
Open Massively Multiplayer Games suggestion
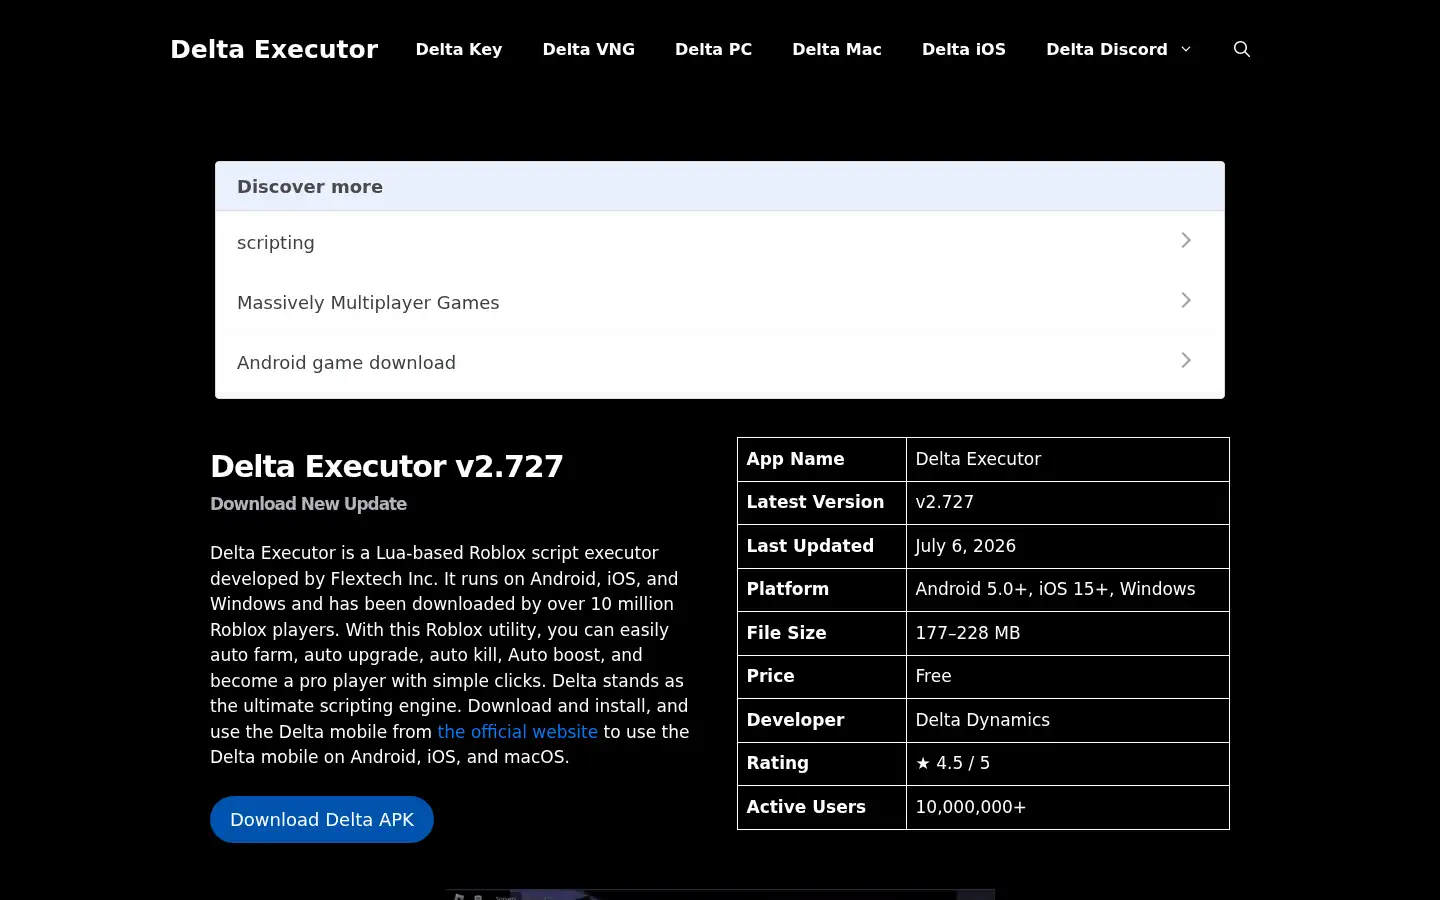pos(720,301)
